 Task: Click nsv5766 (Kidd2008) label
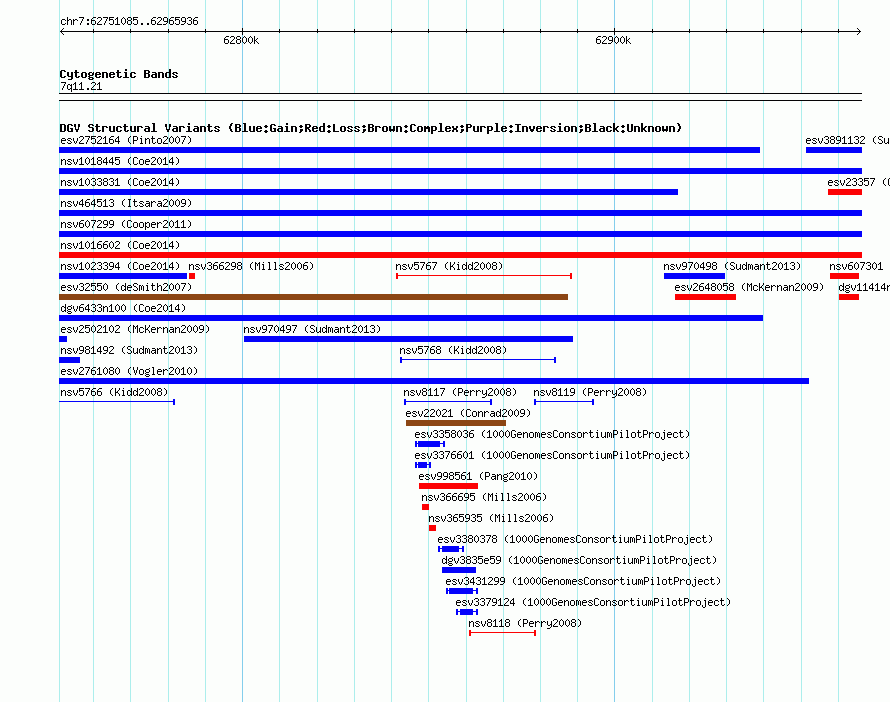(114, 392)
